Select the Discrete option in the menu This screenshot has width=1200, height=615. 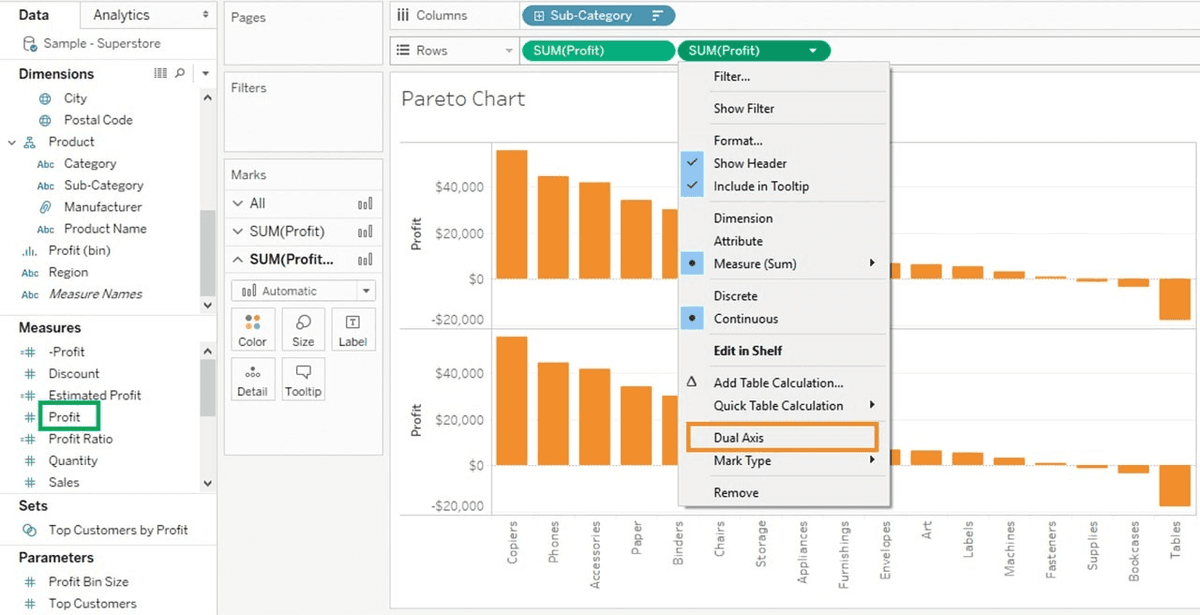(735, 296)
